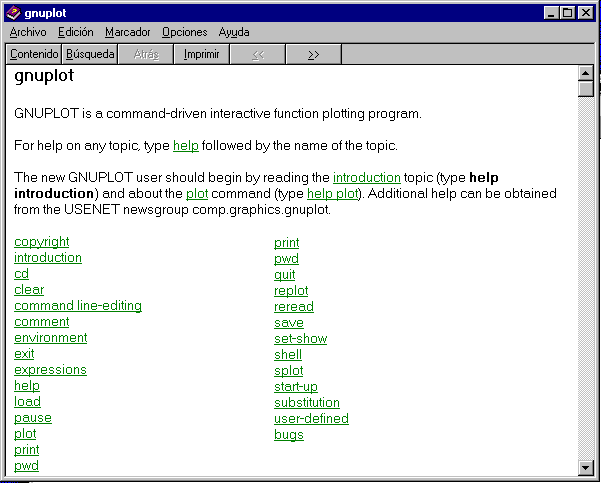Open the start-up topic link
Viewport: 601px width, 483px height.
click(296, 387)
